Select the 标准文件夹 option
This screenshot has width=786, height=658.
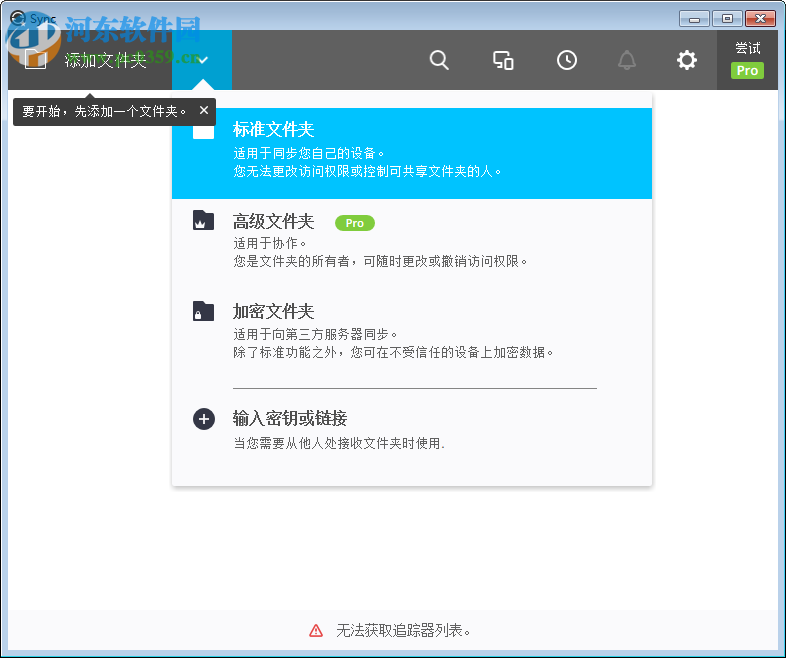point(412,153)
